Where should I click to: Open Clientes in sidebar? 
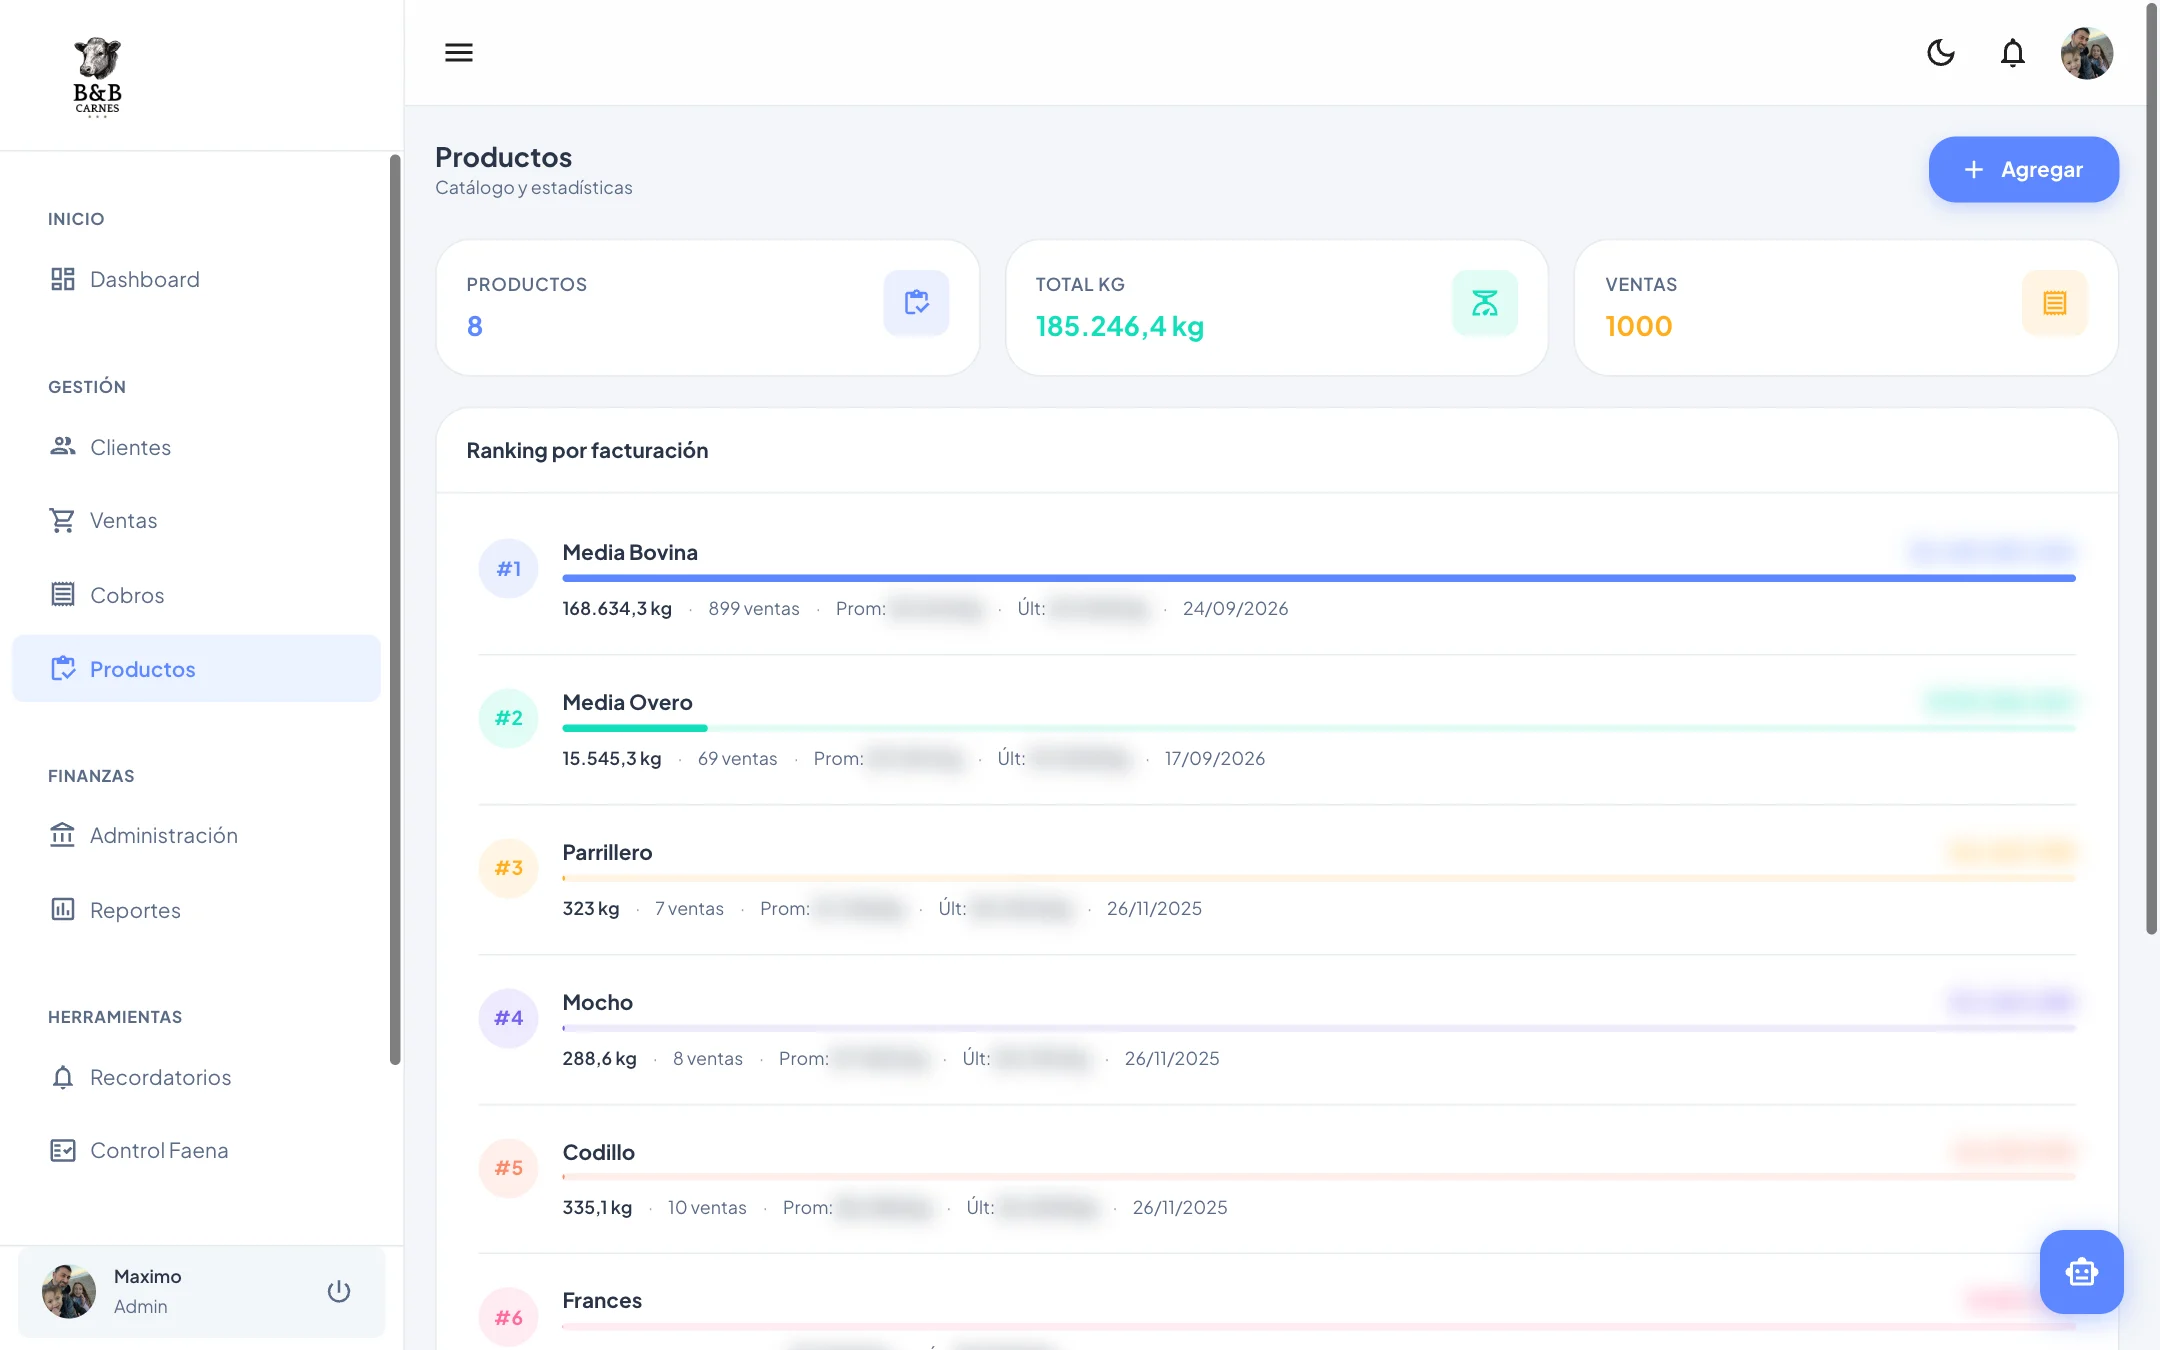click(x=196, y=447)
